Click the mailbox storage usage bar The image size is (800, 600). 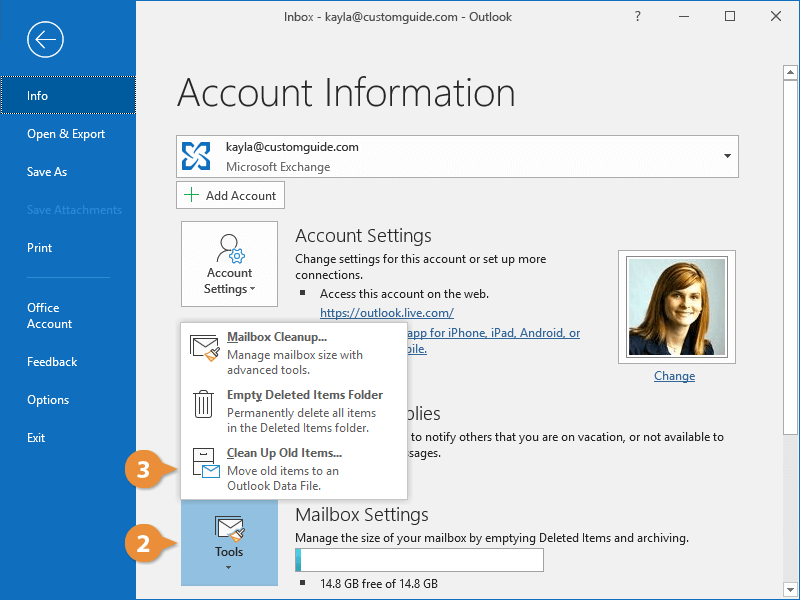[x=419, y=560]
